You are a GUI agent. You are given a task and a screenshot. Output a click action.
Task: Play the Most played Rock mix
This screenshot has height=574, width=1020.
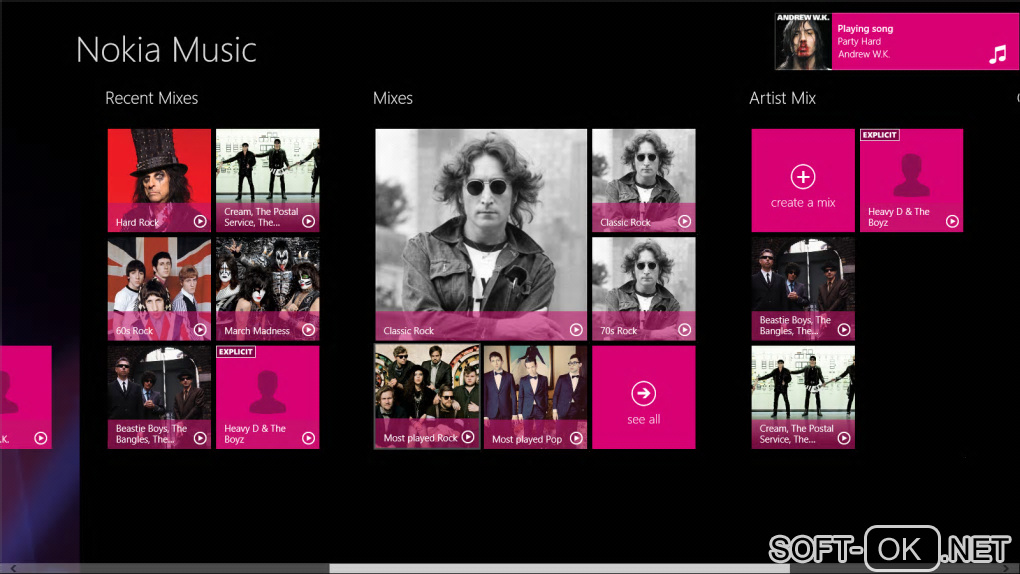(x=468, y=437)
